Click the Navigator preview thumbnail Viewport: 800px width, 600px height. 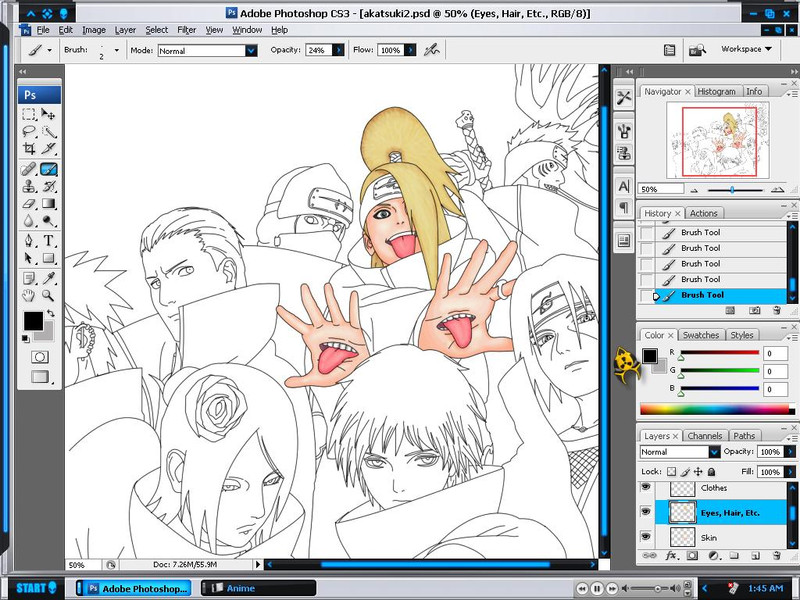718,140
